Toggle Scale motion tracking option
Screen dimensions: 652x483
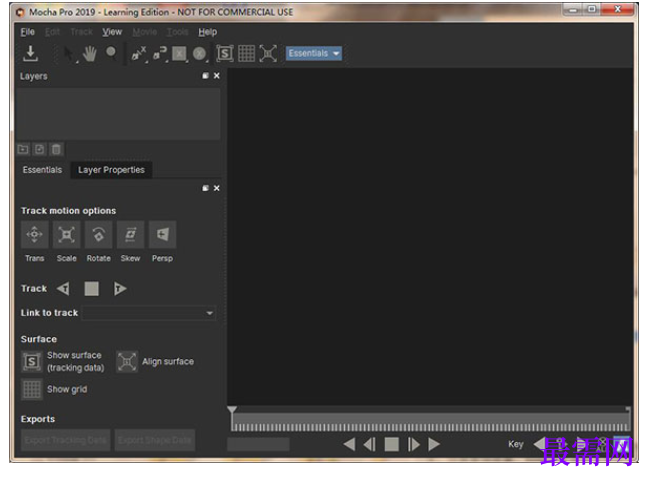coord(67,234)
